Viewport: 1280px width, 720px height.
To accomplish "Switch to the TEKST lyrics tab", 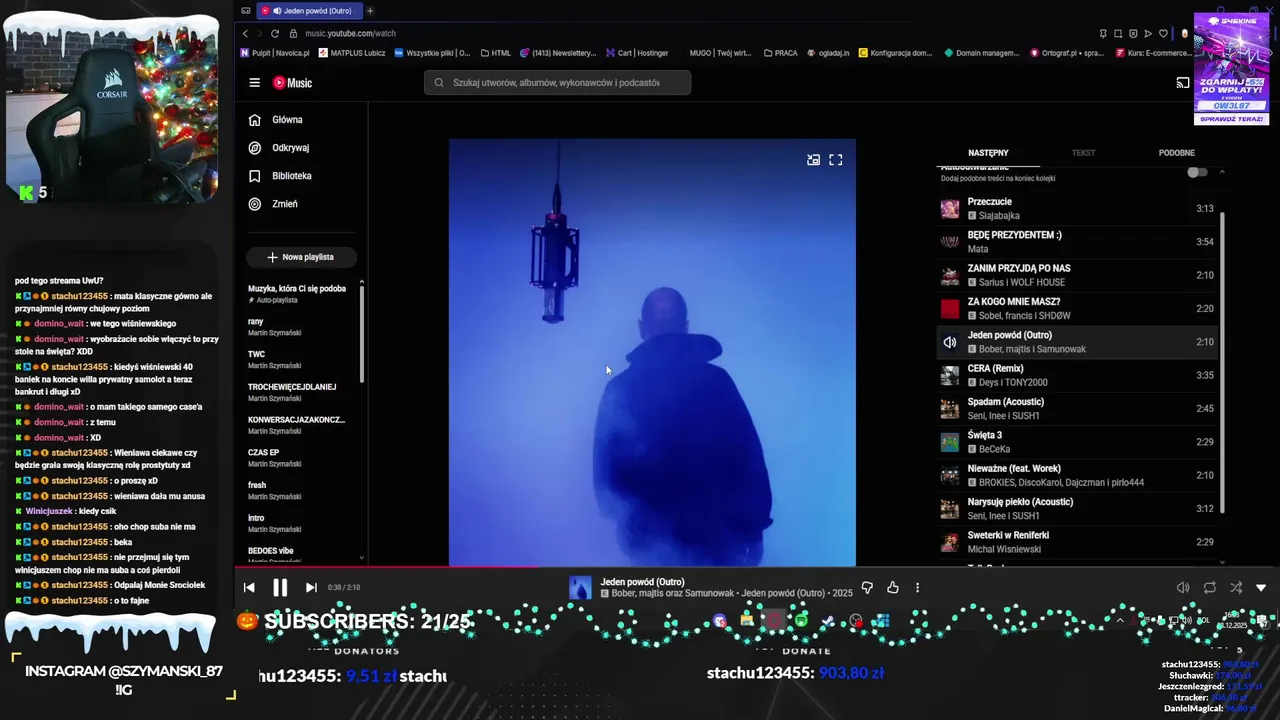I will [x=1083, y=153].
